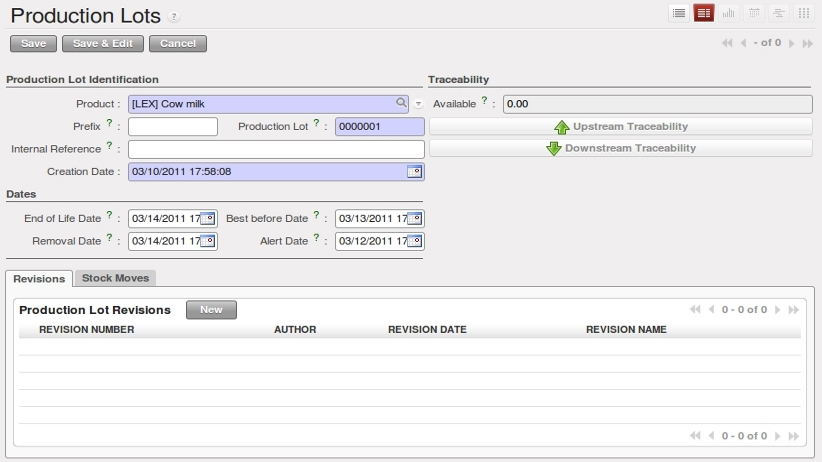The height and width of the screenshot is (462, 822).
Task: Select the Revisions tab
Action: click(x=40, y=279)
